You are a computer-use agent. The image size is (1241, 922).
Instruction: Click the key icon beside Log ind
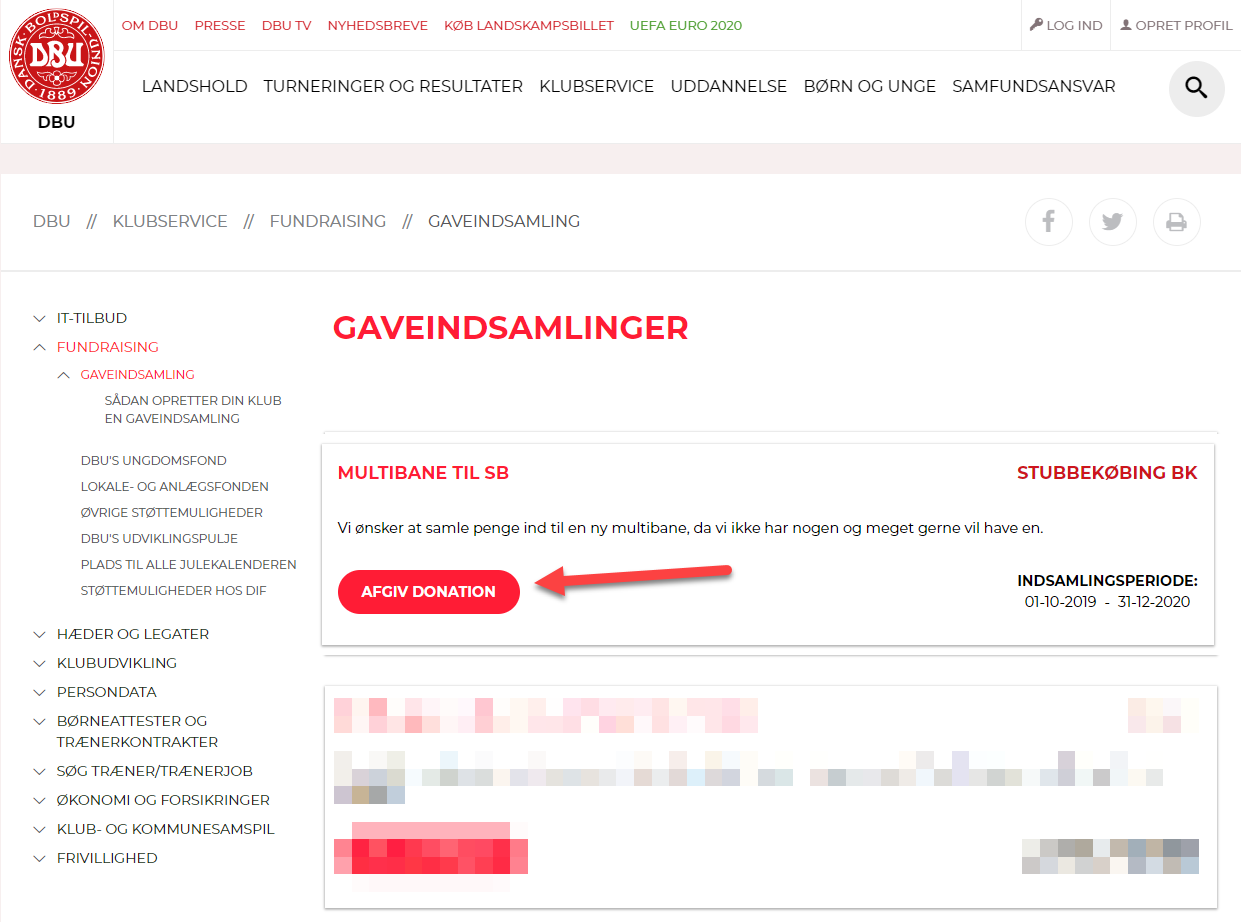[x=1036, y=25]
